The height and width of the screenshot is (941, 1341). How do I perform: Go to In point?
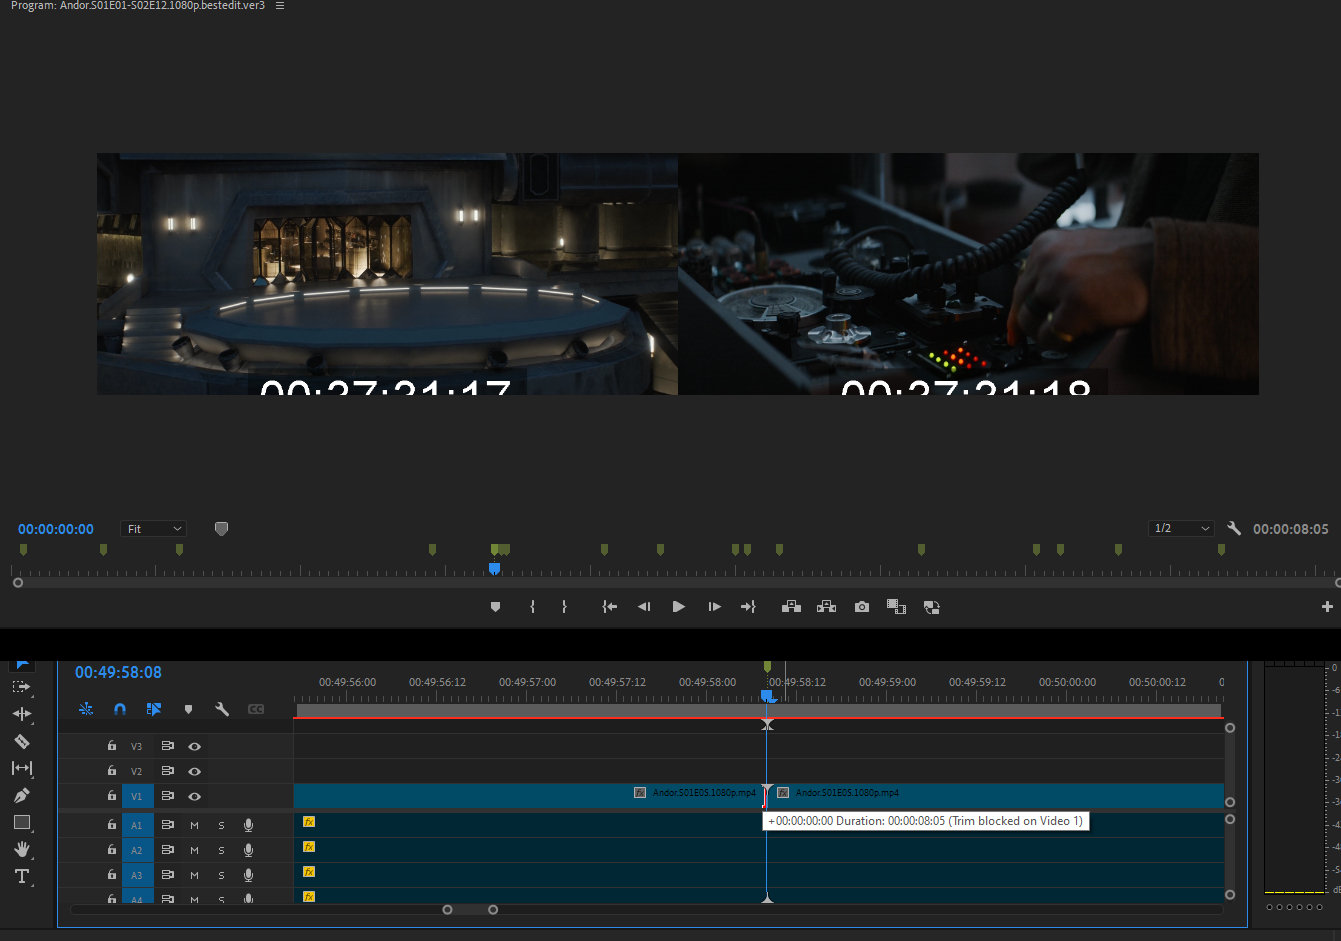point(609,607)
